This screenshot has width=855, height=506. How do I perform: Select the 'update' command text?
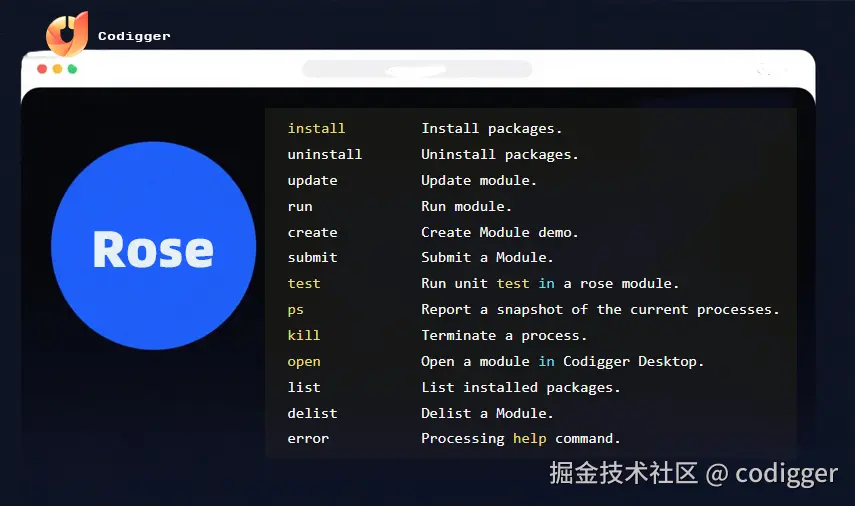click(x=312, y=181)
